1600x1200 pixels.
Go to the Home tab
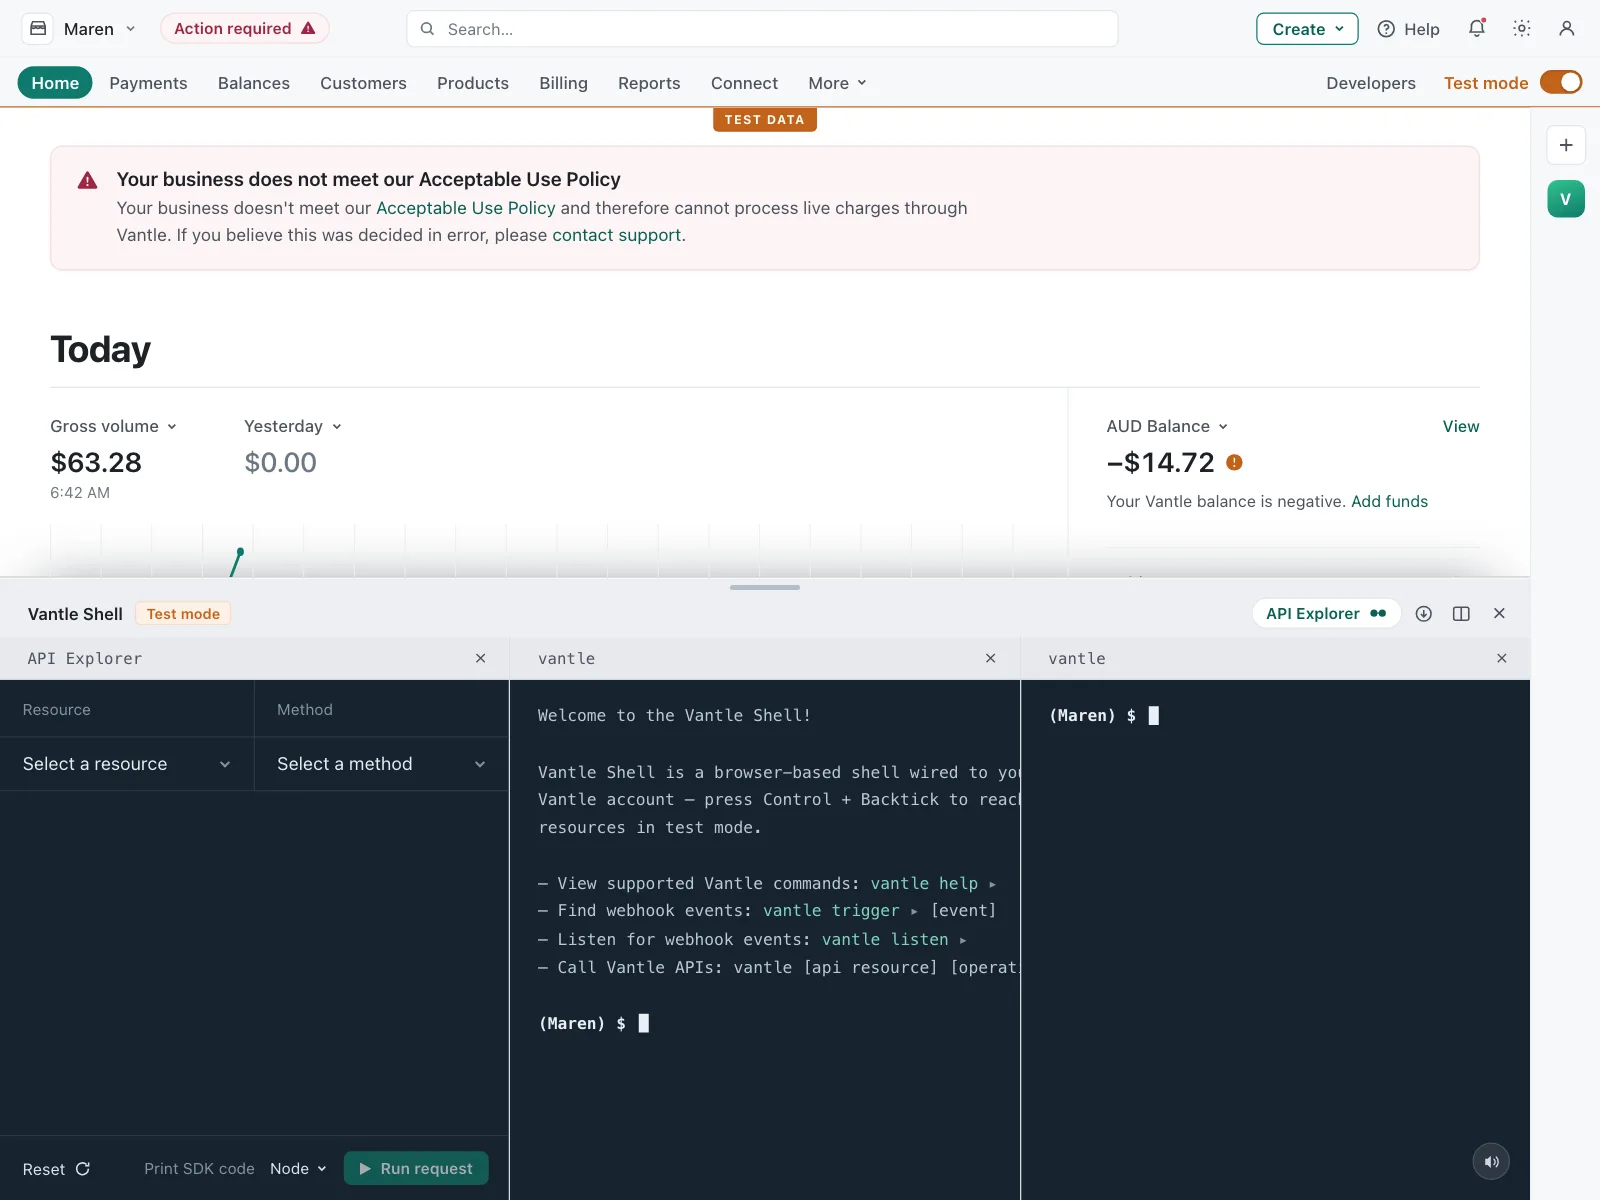(55, 83)
